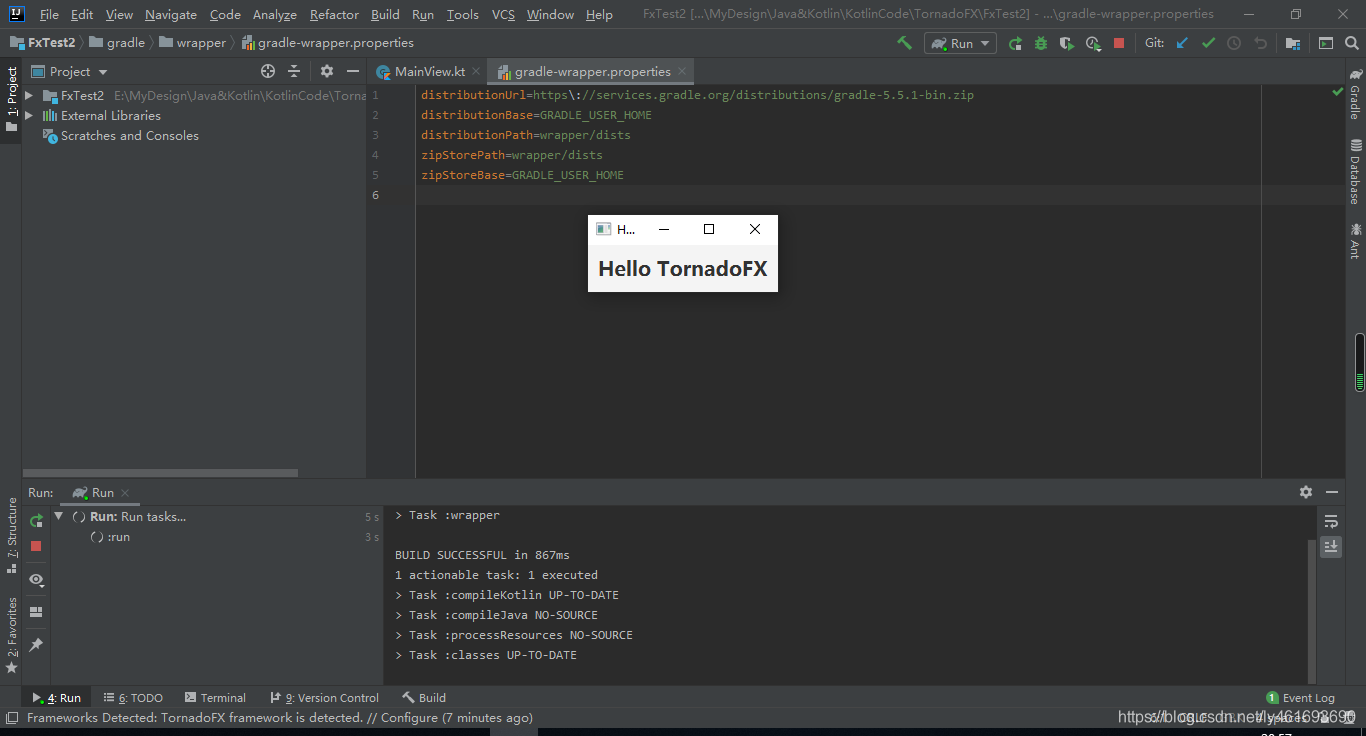
Task: Click the Project panel horizontal scrollbar
Action: (x=160, y=473)
